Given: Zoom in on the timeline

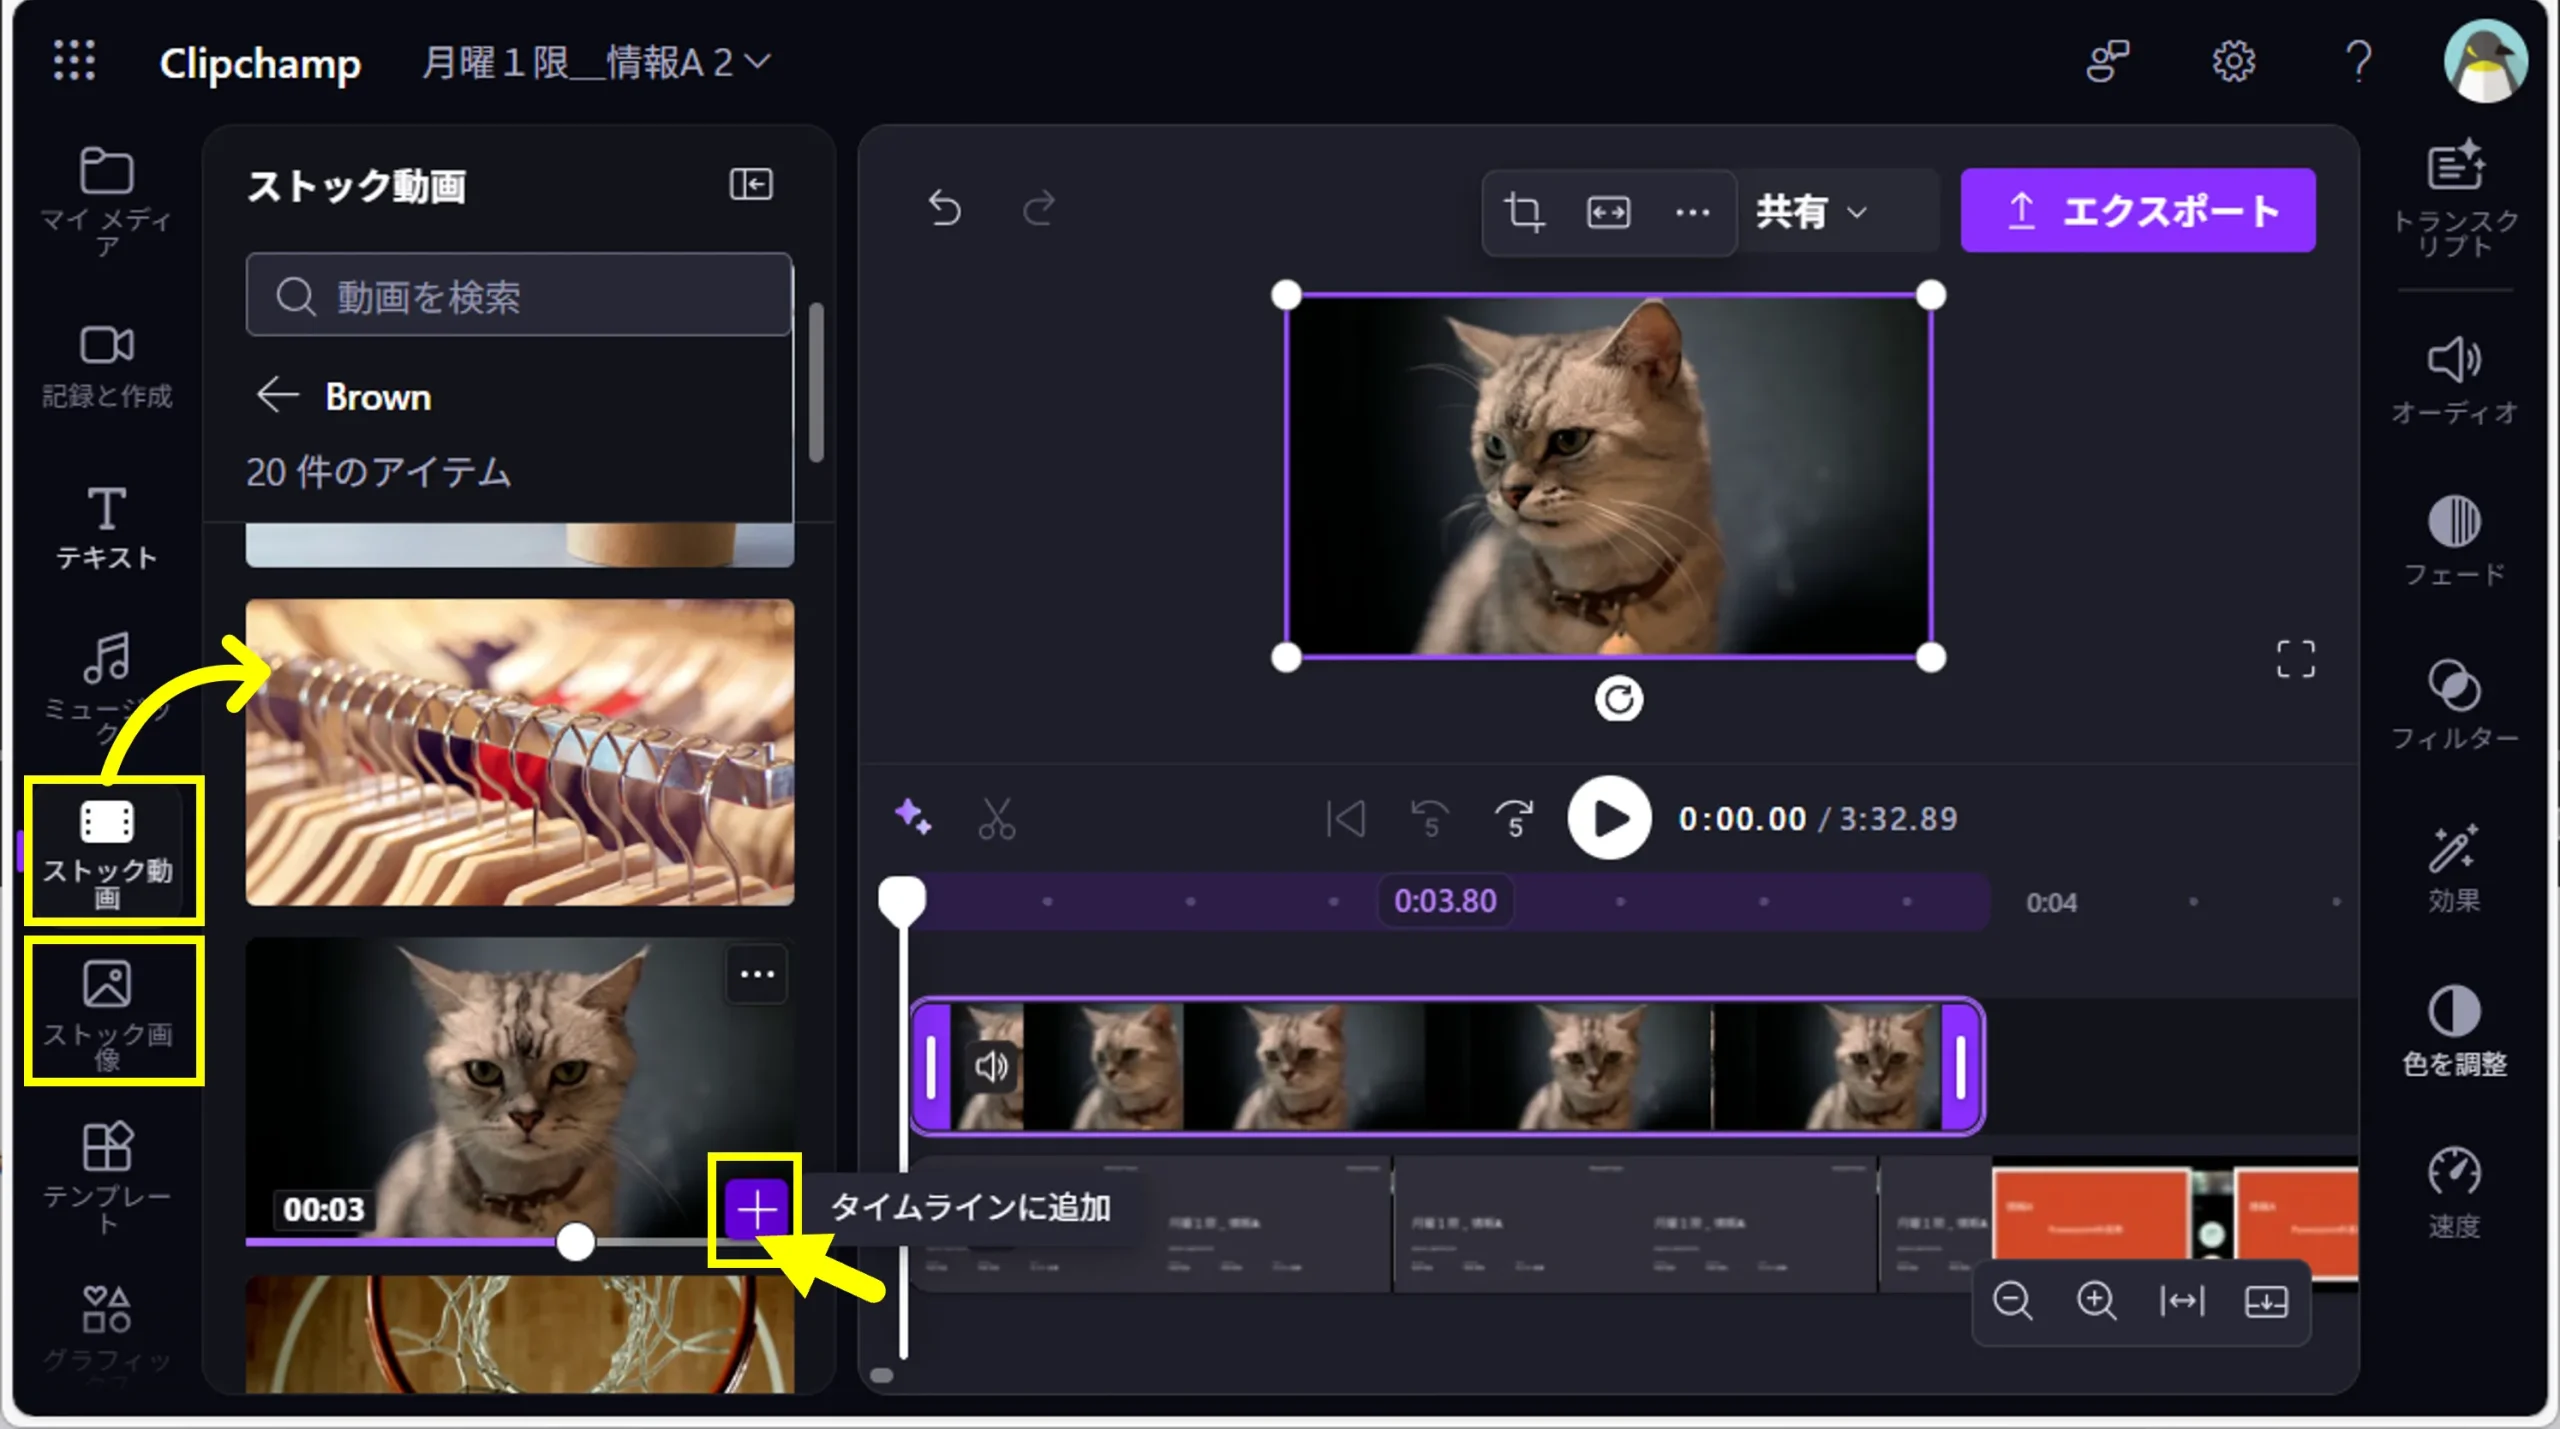Looking at the screenshot, I should click(x=2096, y=1301).
